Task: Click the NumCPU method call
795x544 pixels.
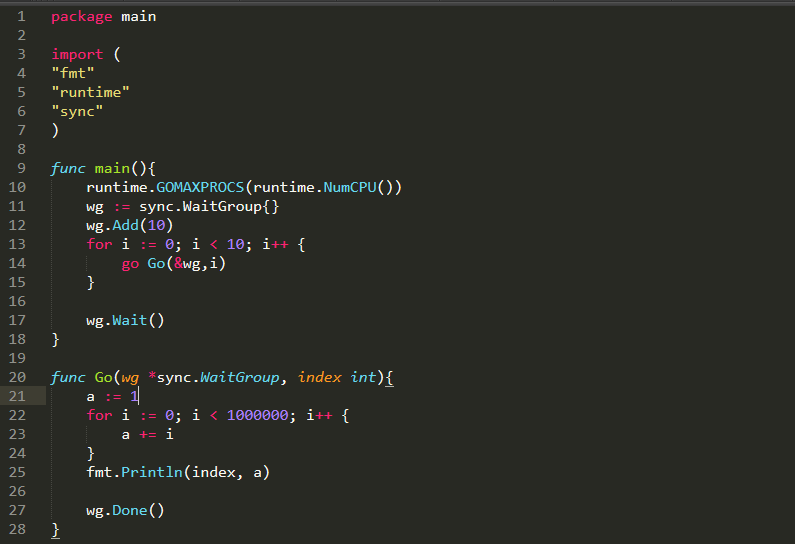Action: [350, 188]
